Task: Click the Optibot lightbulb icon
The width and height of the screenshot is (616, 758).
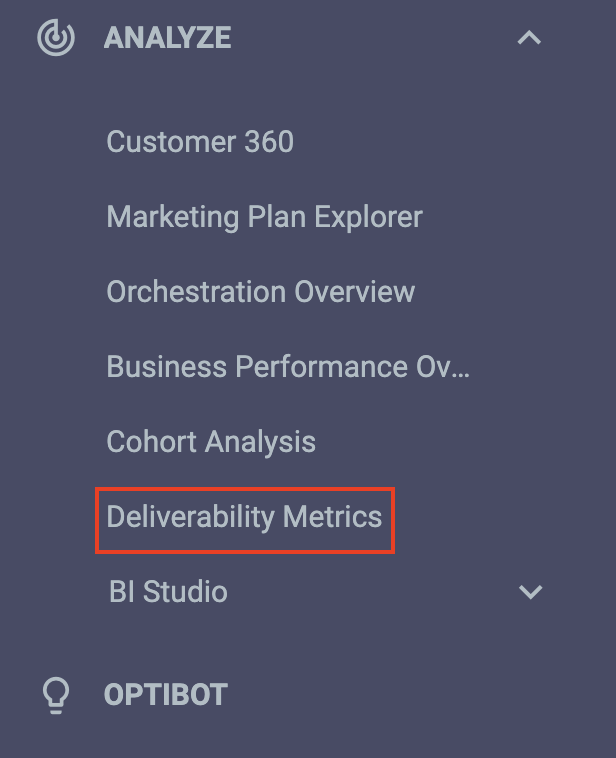Action: (56, 695)
